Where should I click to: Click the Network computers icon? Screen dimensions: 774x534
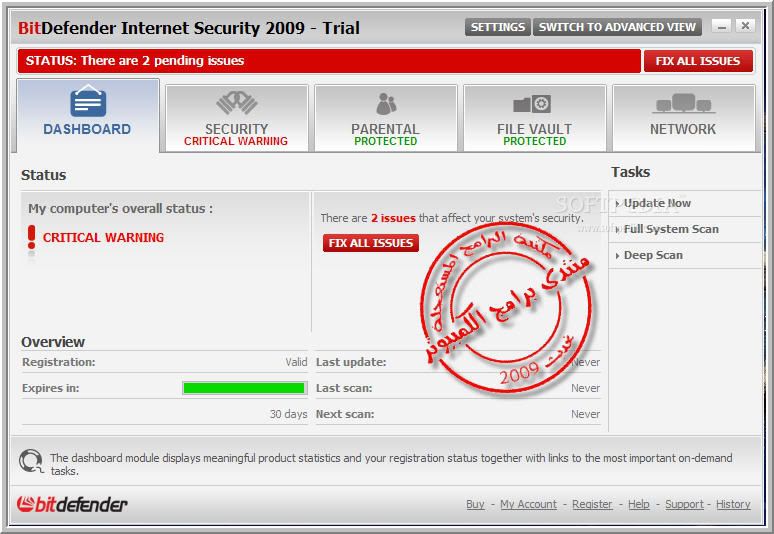point(684,104)
